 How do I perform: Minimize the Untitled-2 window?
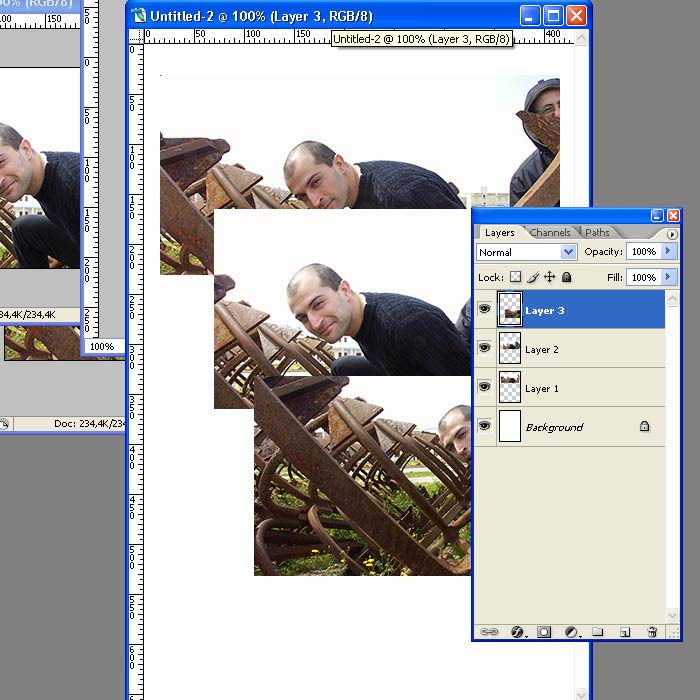530,16
